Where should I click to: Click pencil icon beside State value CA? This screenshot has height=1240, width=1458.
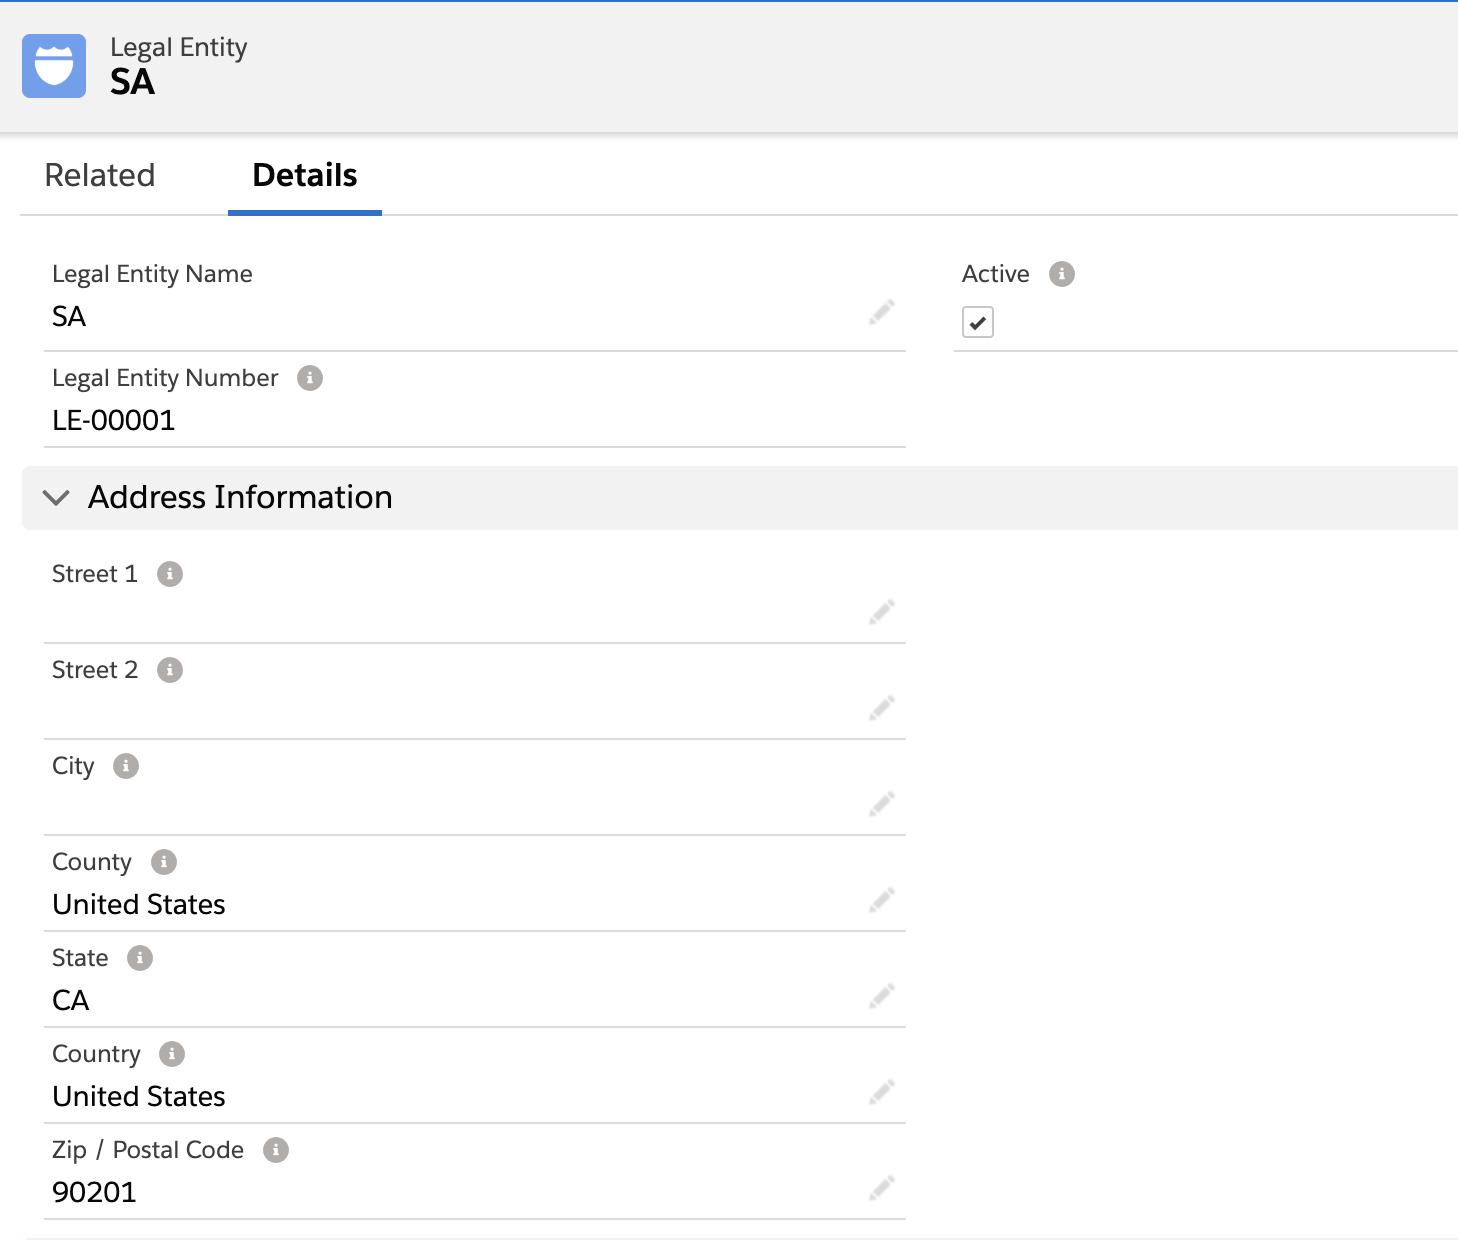tap(881, 996)
